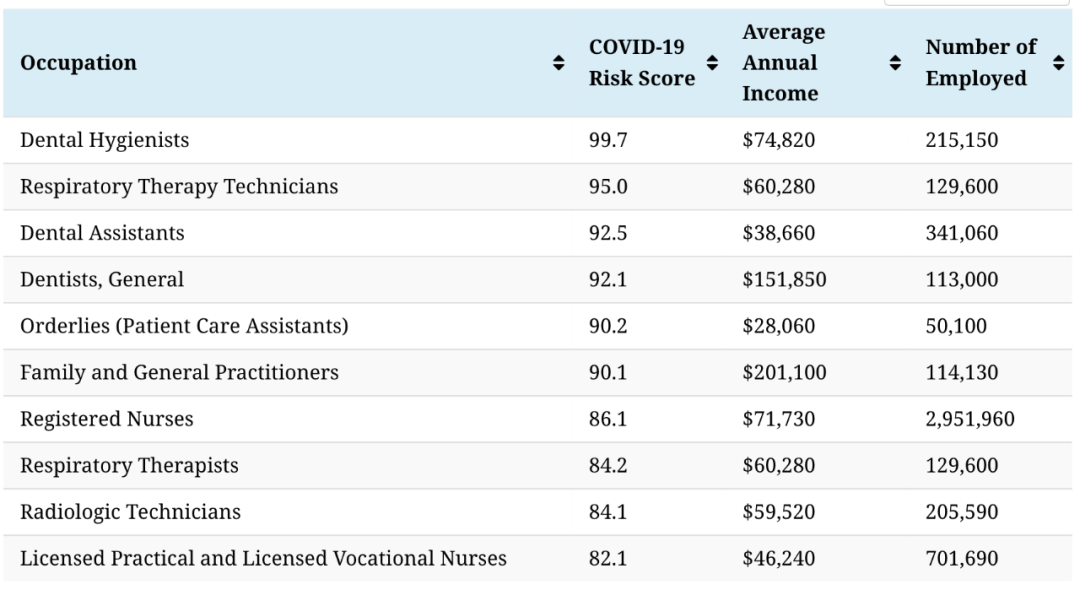Click Family and General Practitioners cell
Viewport: 1080px width, 590px height.
pos(179,373)
